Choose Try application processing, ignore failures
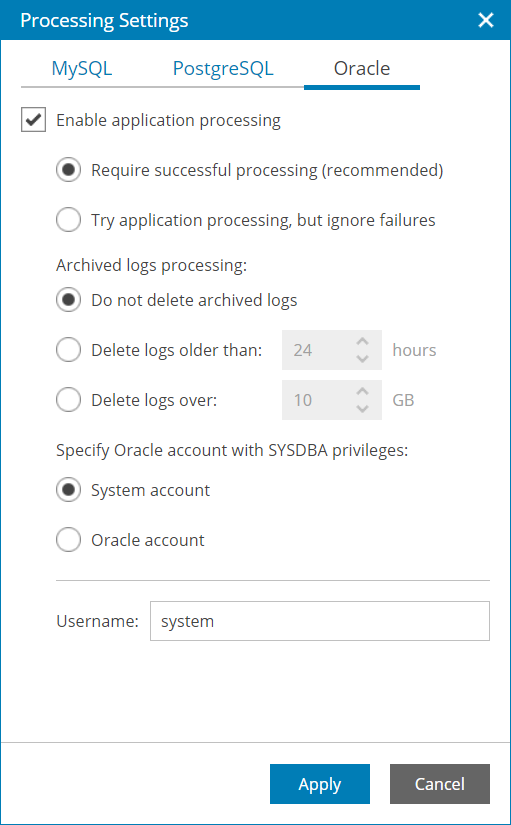Image resolution: width=511 pixels, height=825 pixels. [68, 219]
